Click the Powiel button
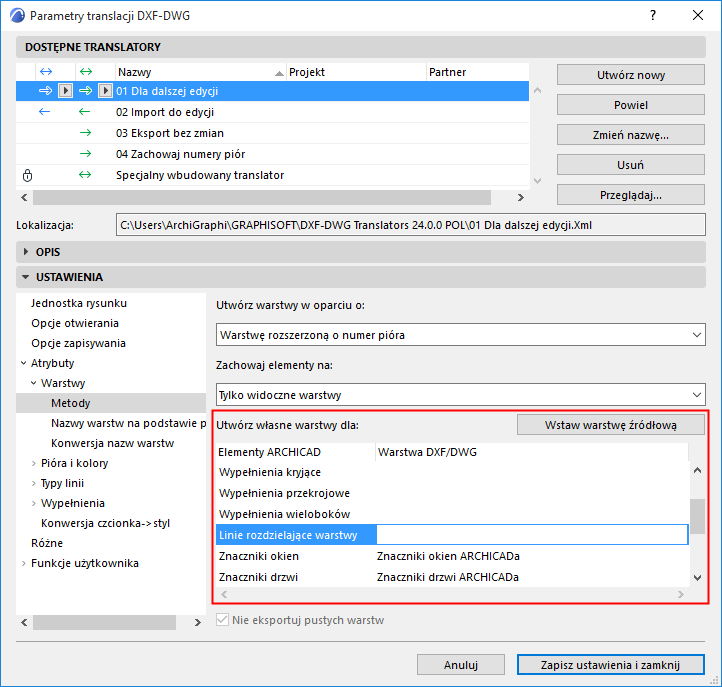This screenshot has height=687, width=722. 630,105
